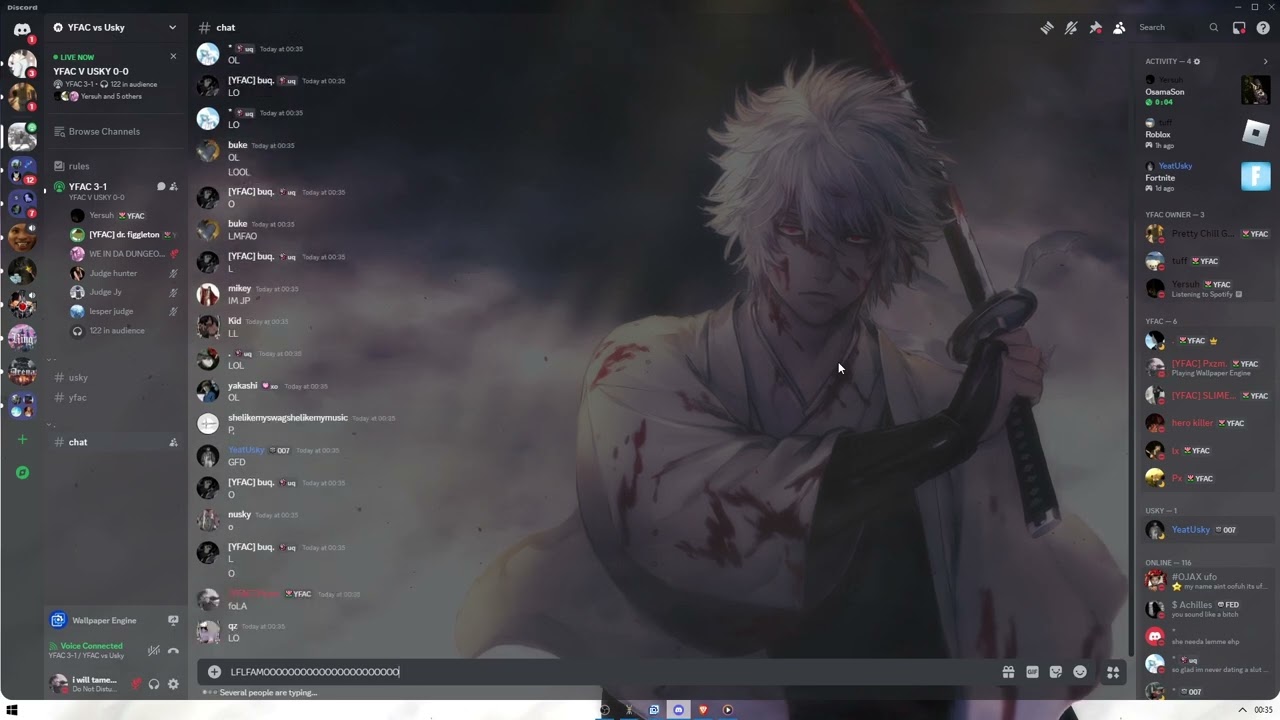This screenshot has width=1280, height=720.
Task: Collapse category above chat channel
Action: [x=51, y=423]
